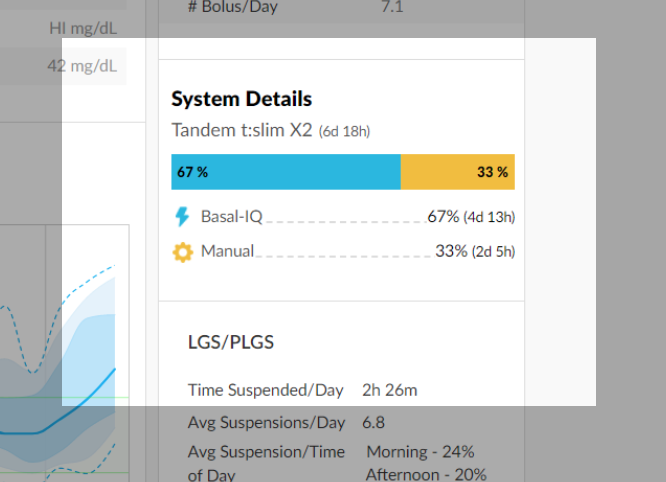Click the 7.1 bolus value
Image resolution: width=666 pixels, height=482 pixels.
click(392, 7)
